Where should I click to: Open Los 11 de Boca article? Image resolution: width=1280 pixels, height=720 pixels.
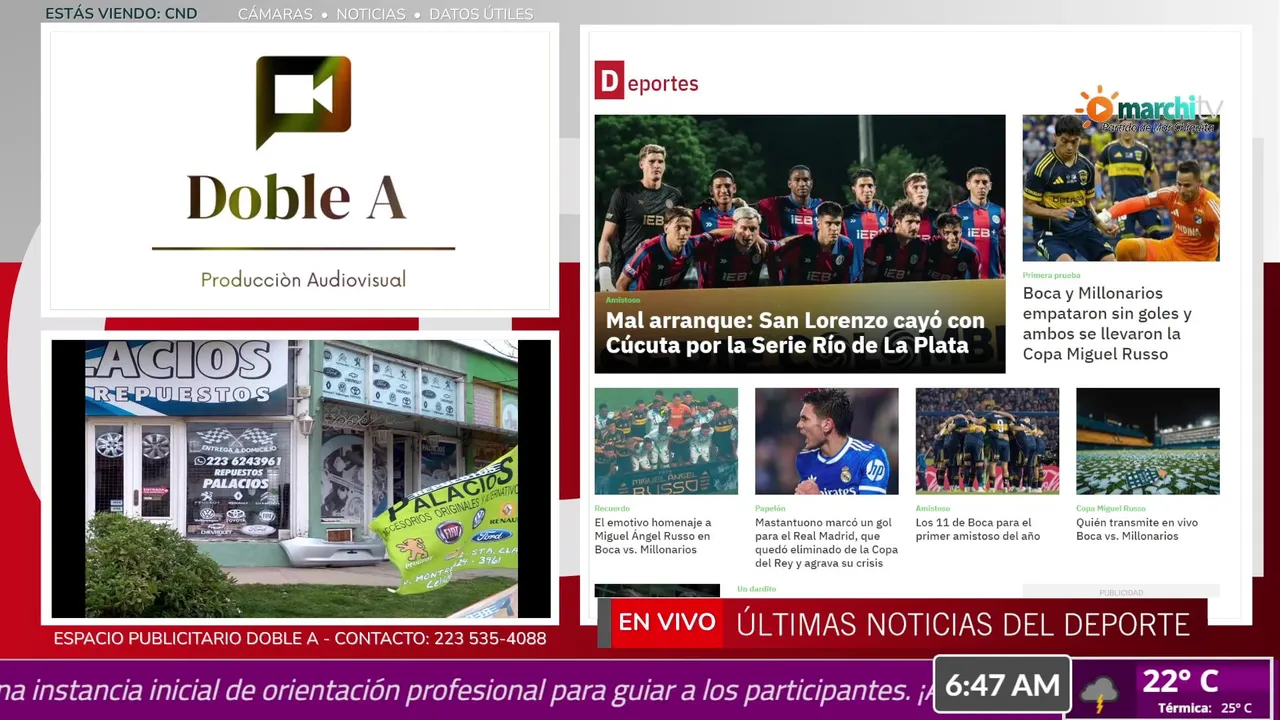[978, 529]
